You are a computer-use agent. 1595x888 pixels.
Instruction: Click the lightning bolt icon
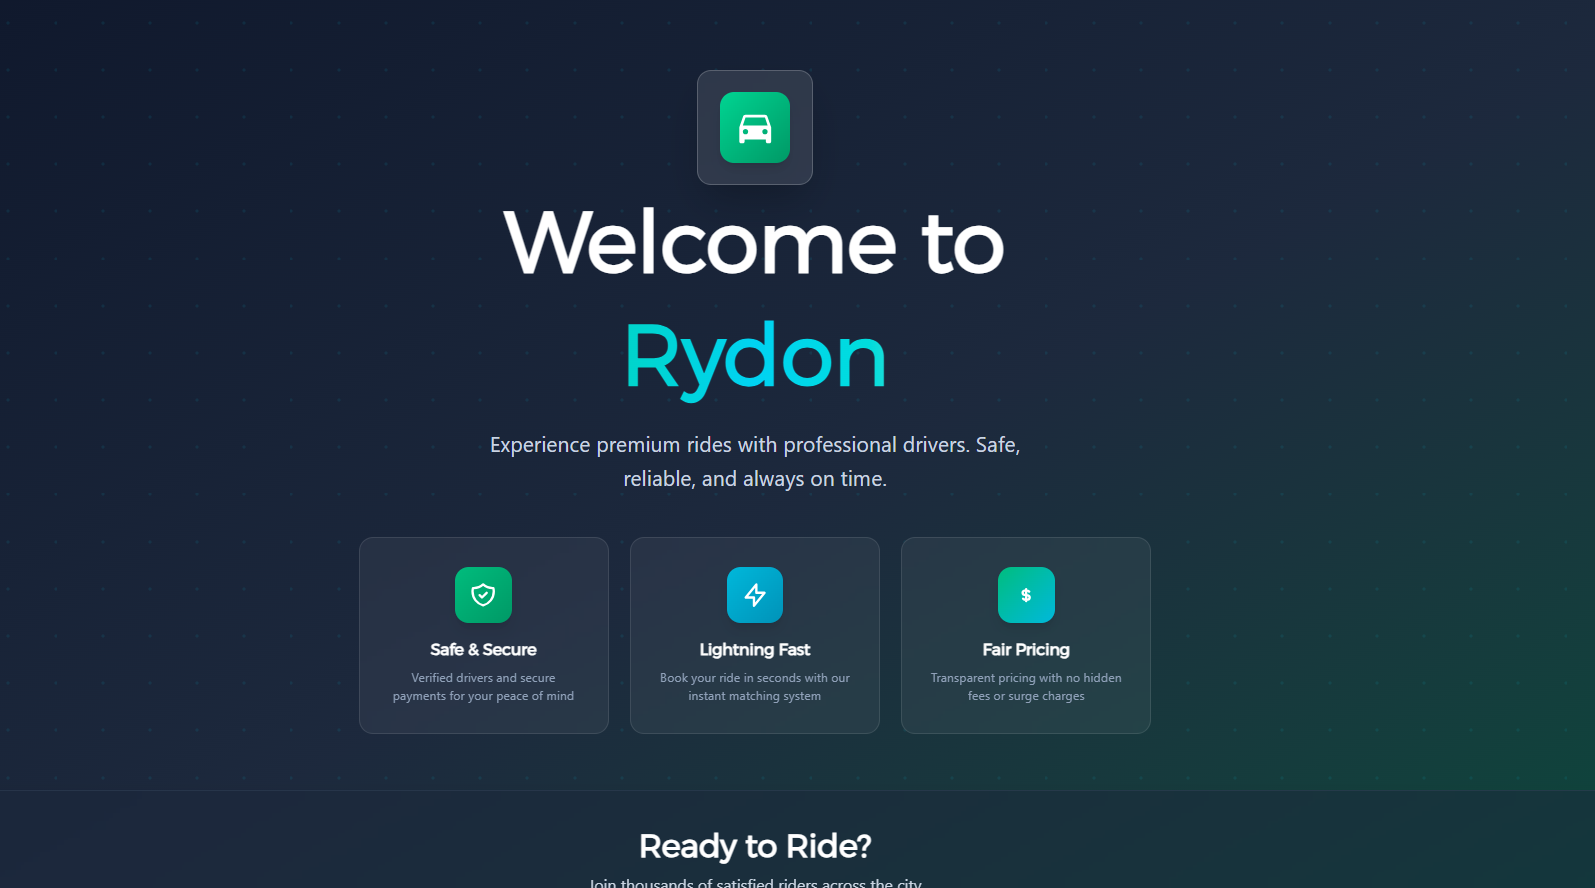[755, 595]
